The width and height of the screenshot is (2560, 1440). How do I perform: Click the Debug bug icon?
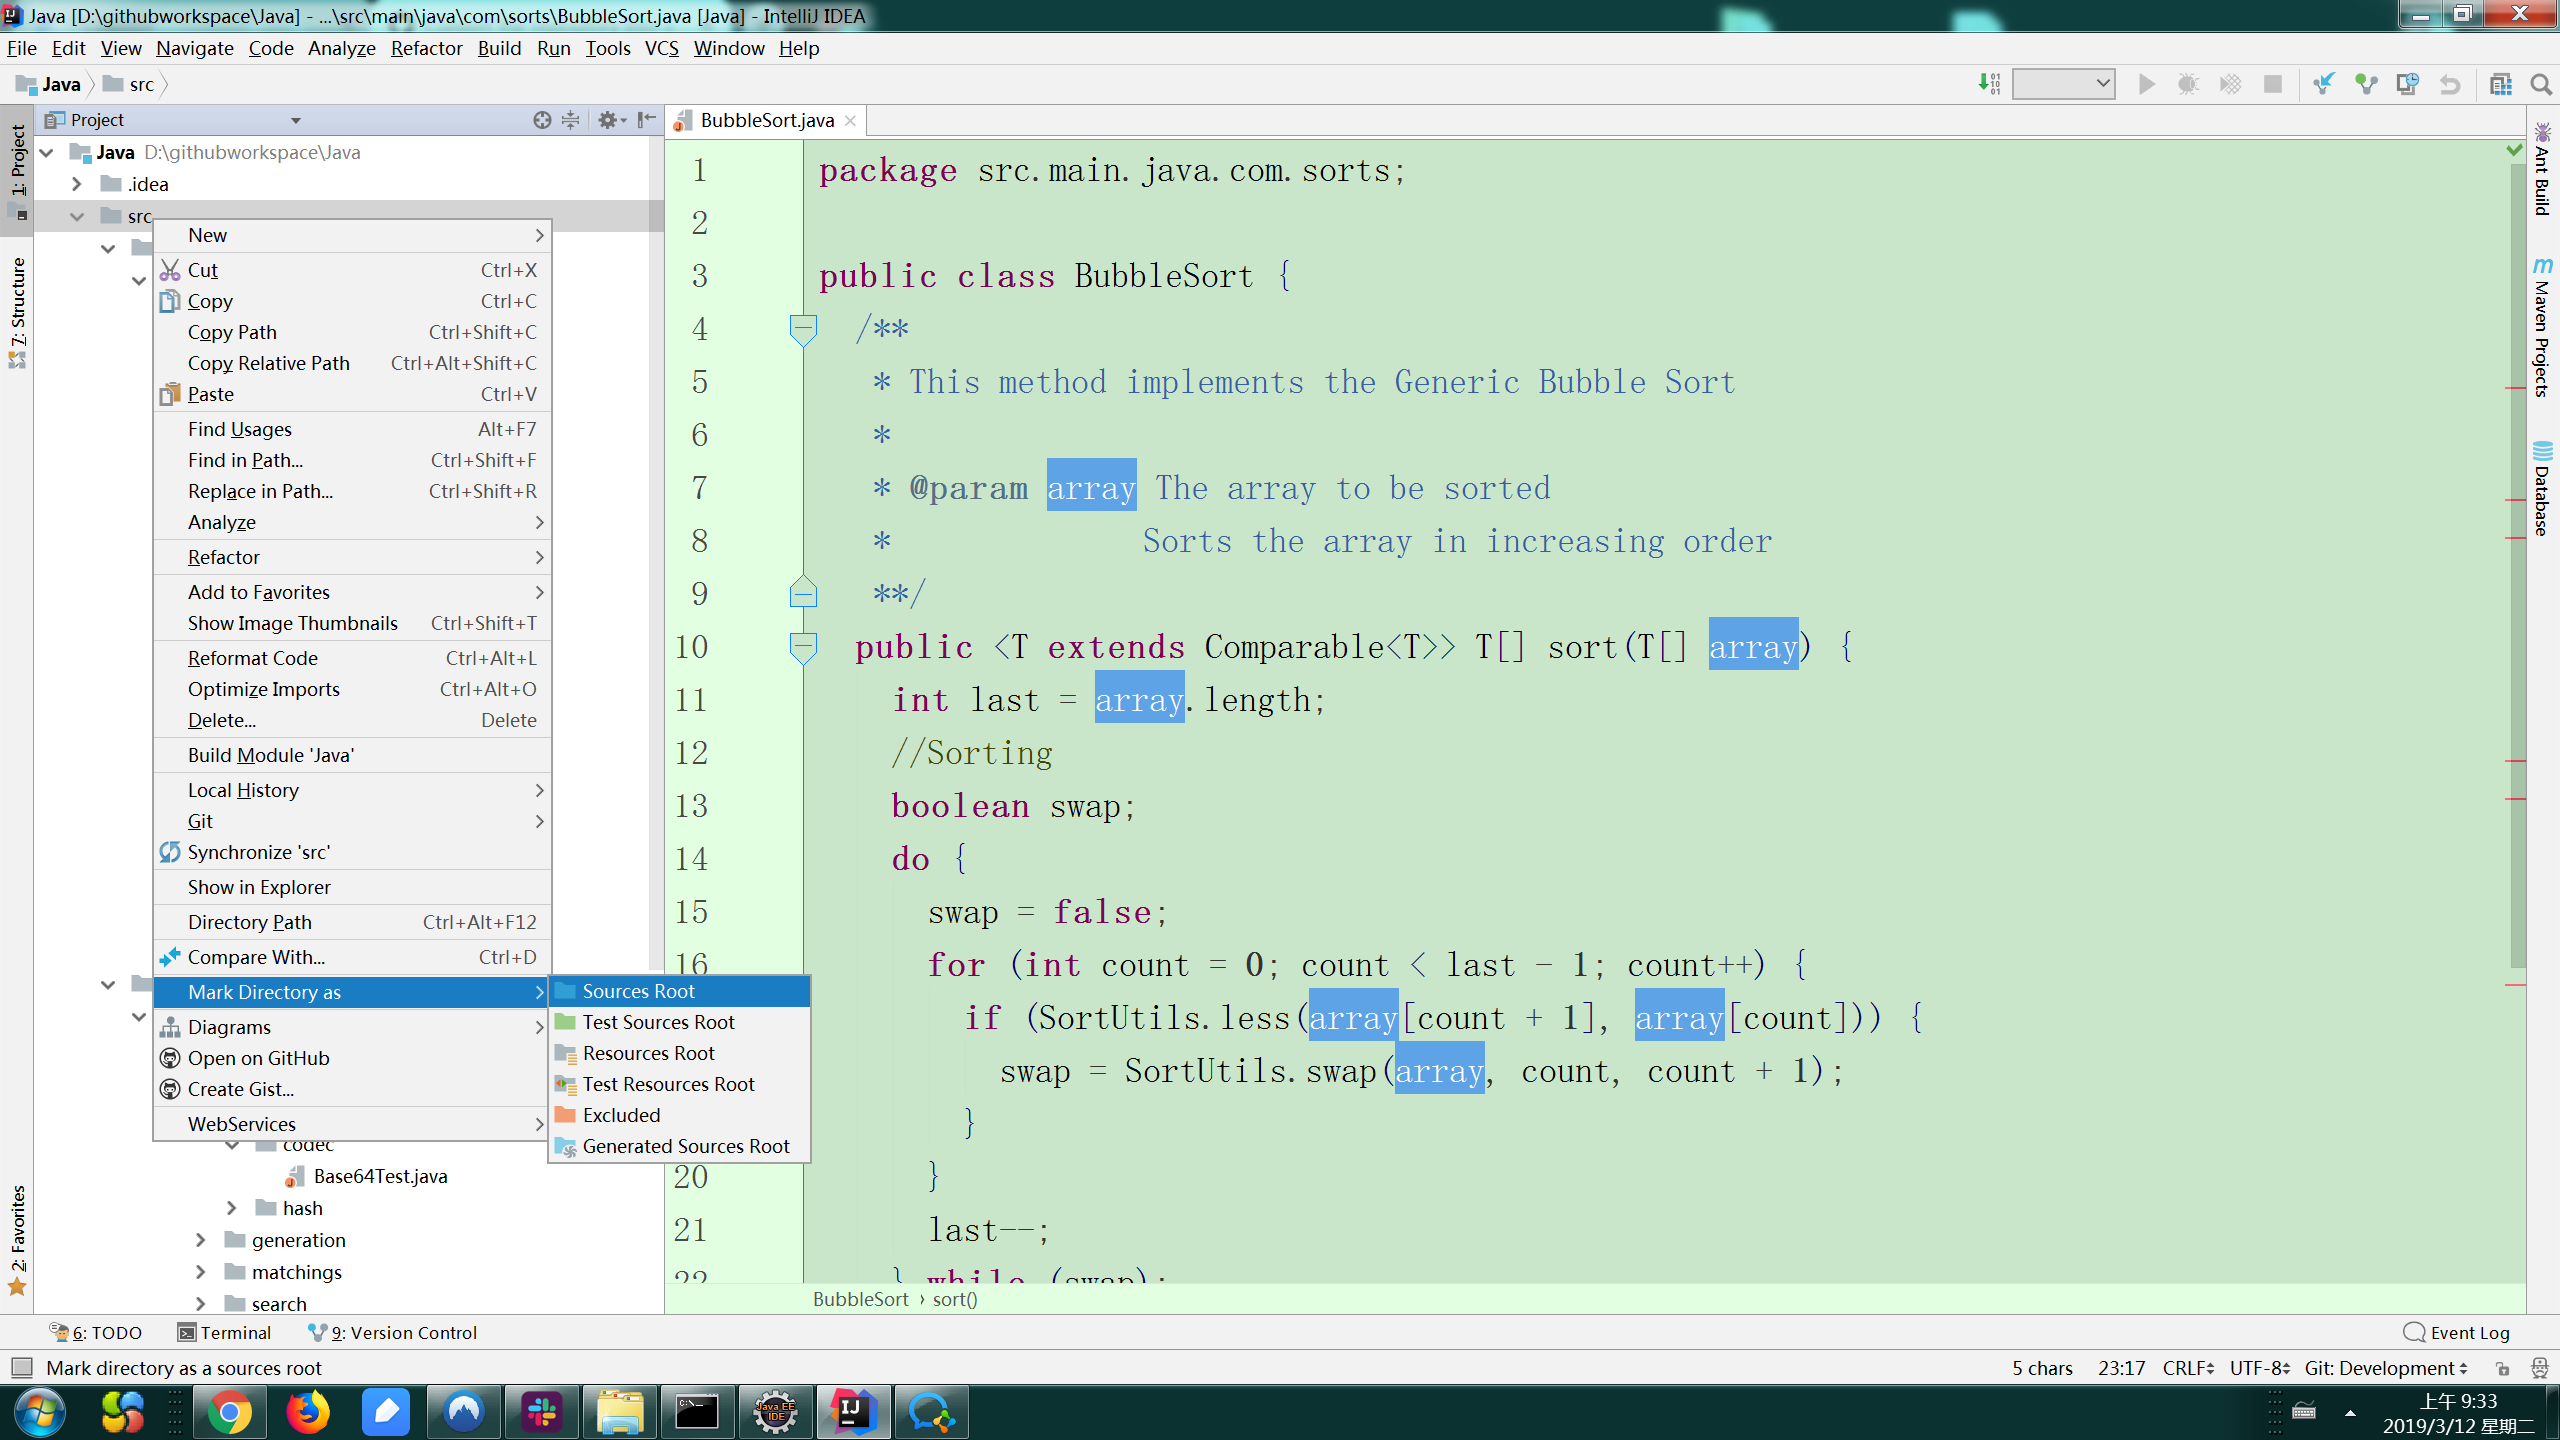tap(2188, 85)
